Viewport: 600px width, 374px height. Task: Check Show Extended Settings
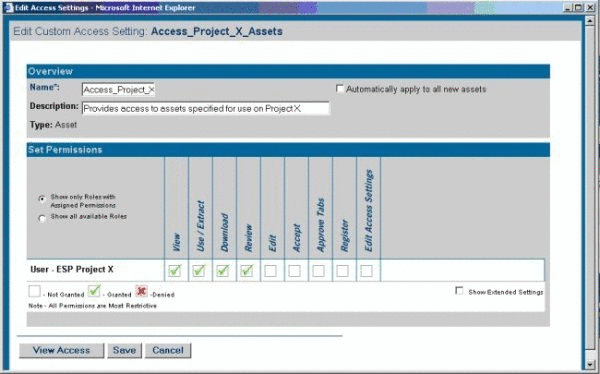(x=459, y=291)
